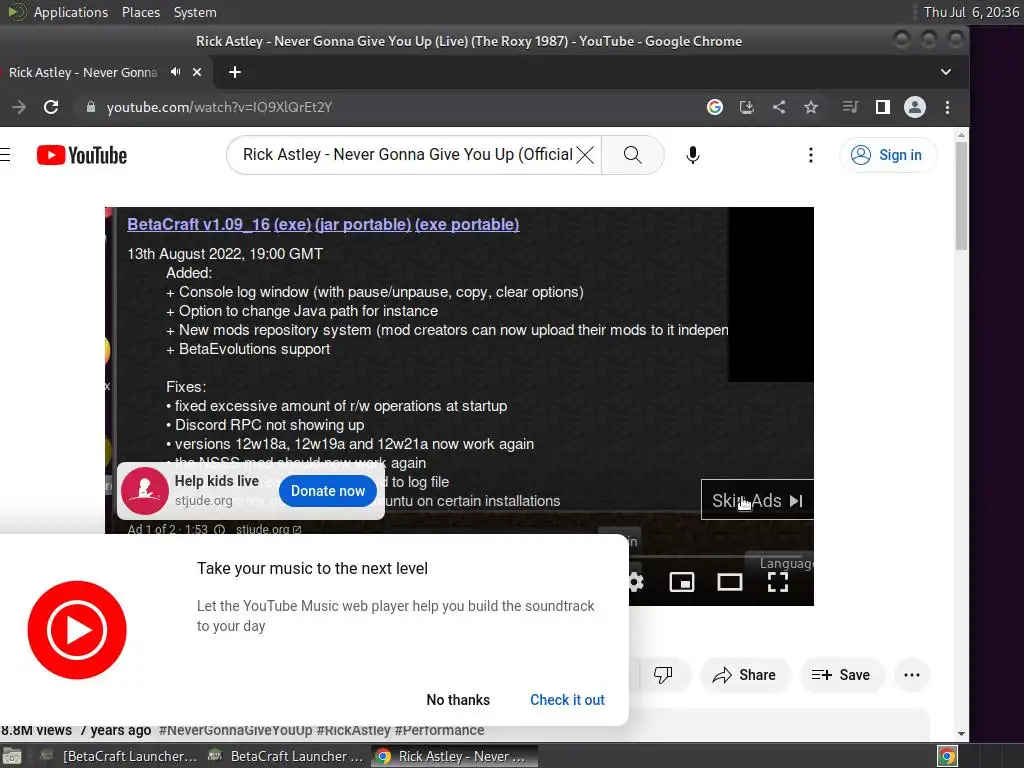Click the Share button
The image size is (1024, 768).
tap(744, 675)
